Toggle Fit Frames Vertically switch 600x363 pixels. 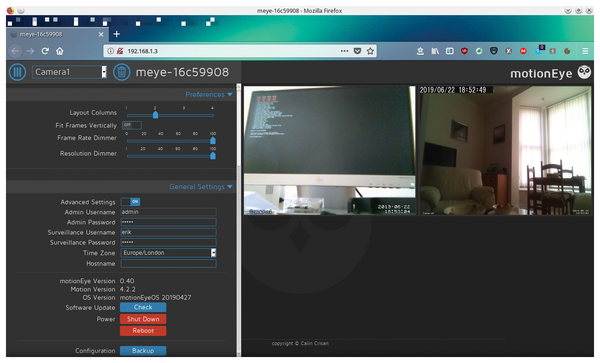[x=132, y=125]
